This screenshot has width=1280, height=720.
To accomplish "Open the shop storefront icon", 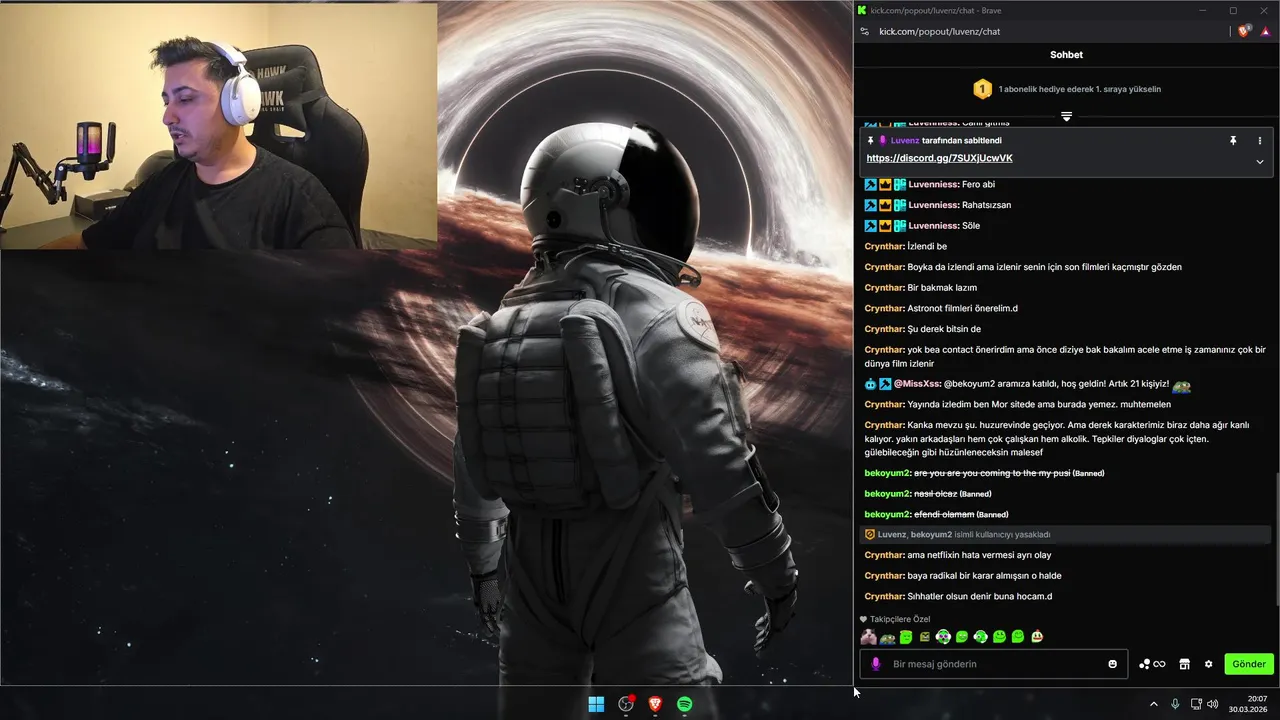I will point(1184,664).
